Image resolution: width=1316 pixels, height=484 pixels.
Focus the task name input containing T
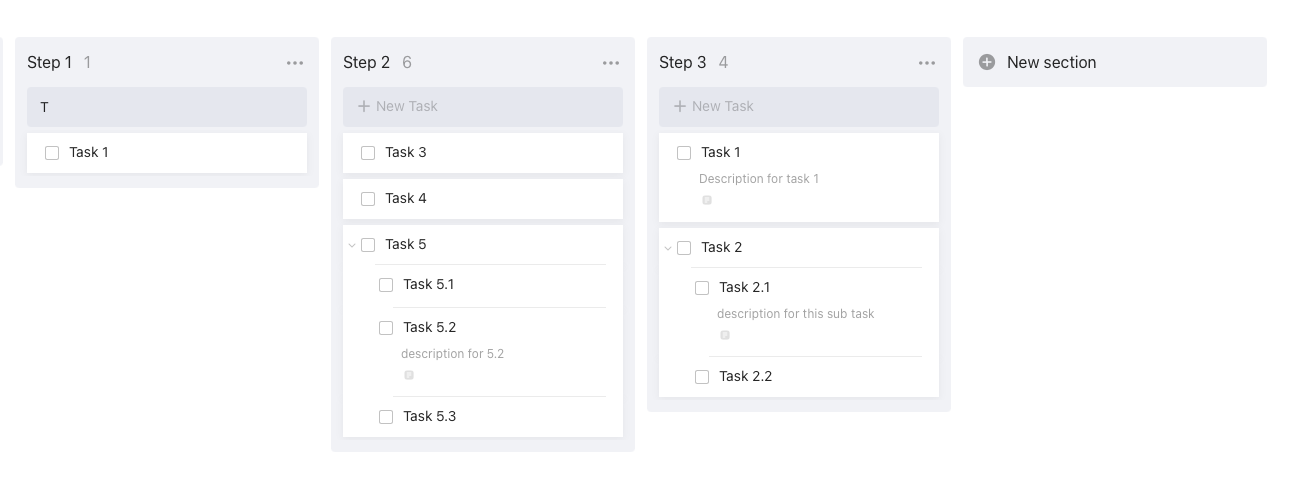coord(167,106)
